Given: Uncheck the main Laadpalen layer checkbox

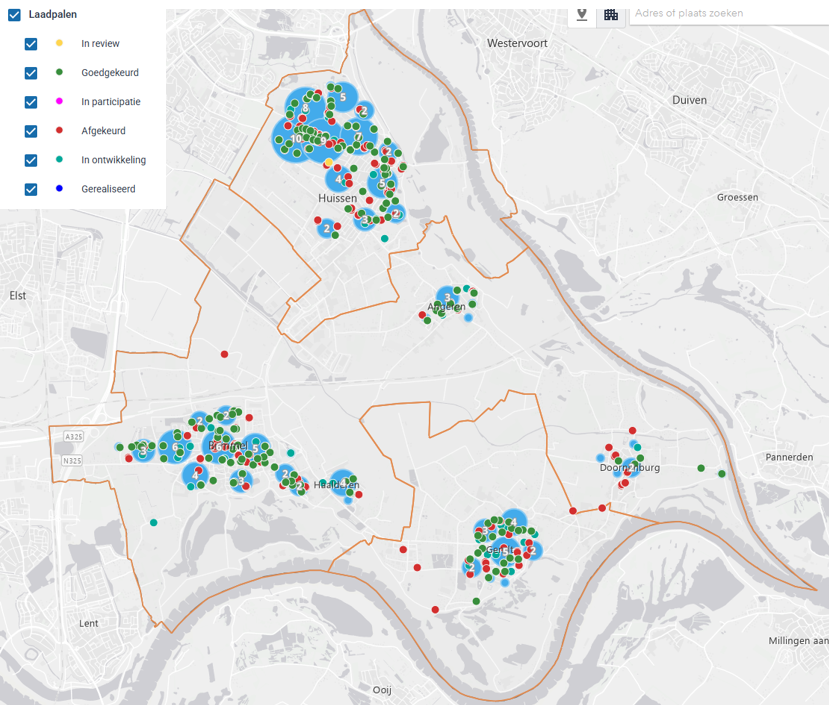Looking at the screenshot, I should pos(14,15).
